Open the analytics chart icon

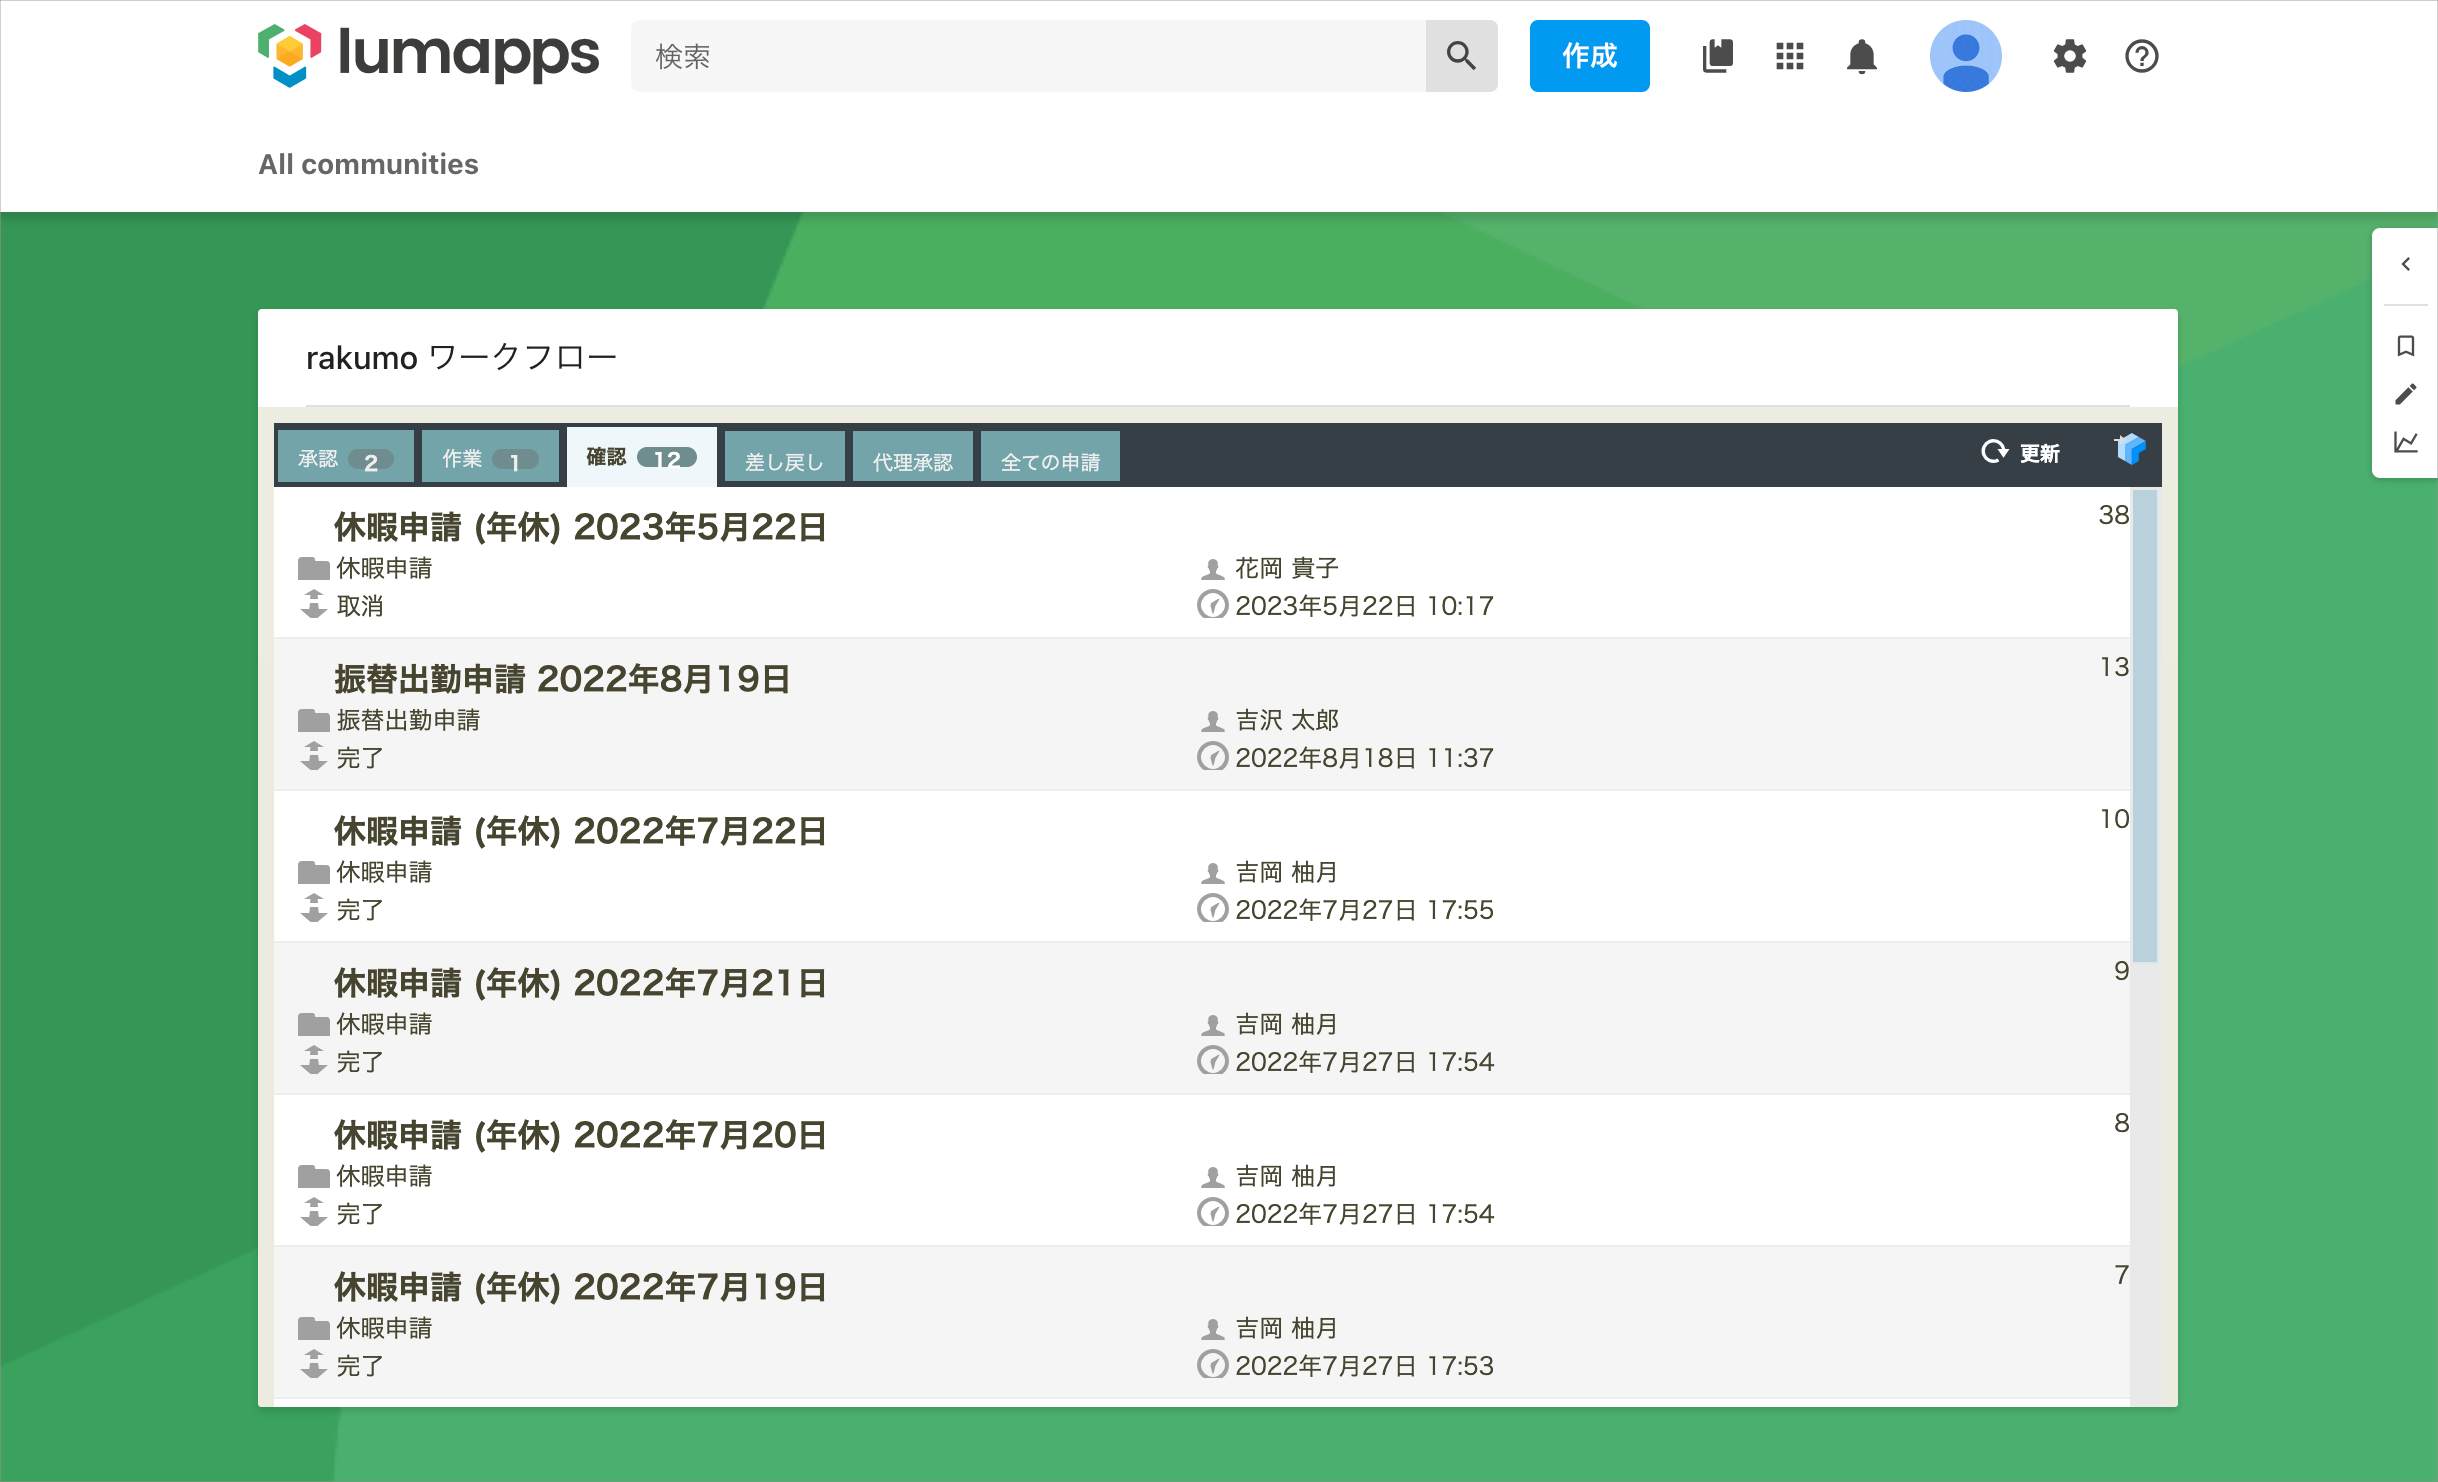point(2405,442)
